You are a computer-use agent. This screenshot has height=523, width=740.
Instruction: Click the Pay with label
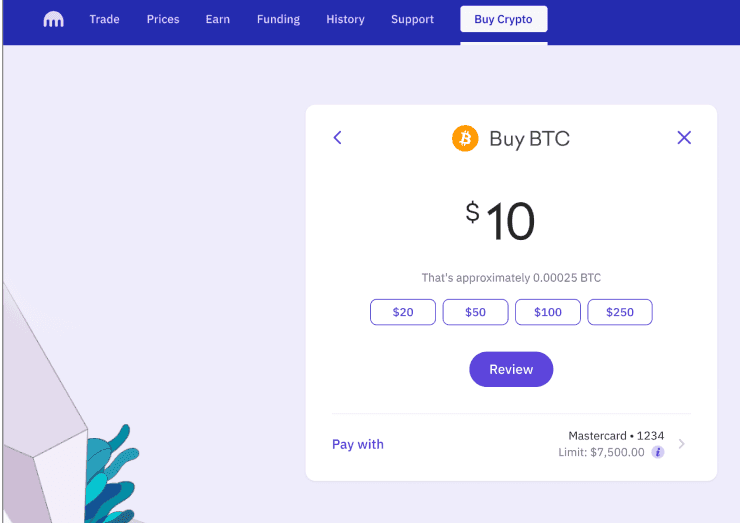coord(358,444)
